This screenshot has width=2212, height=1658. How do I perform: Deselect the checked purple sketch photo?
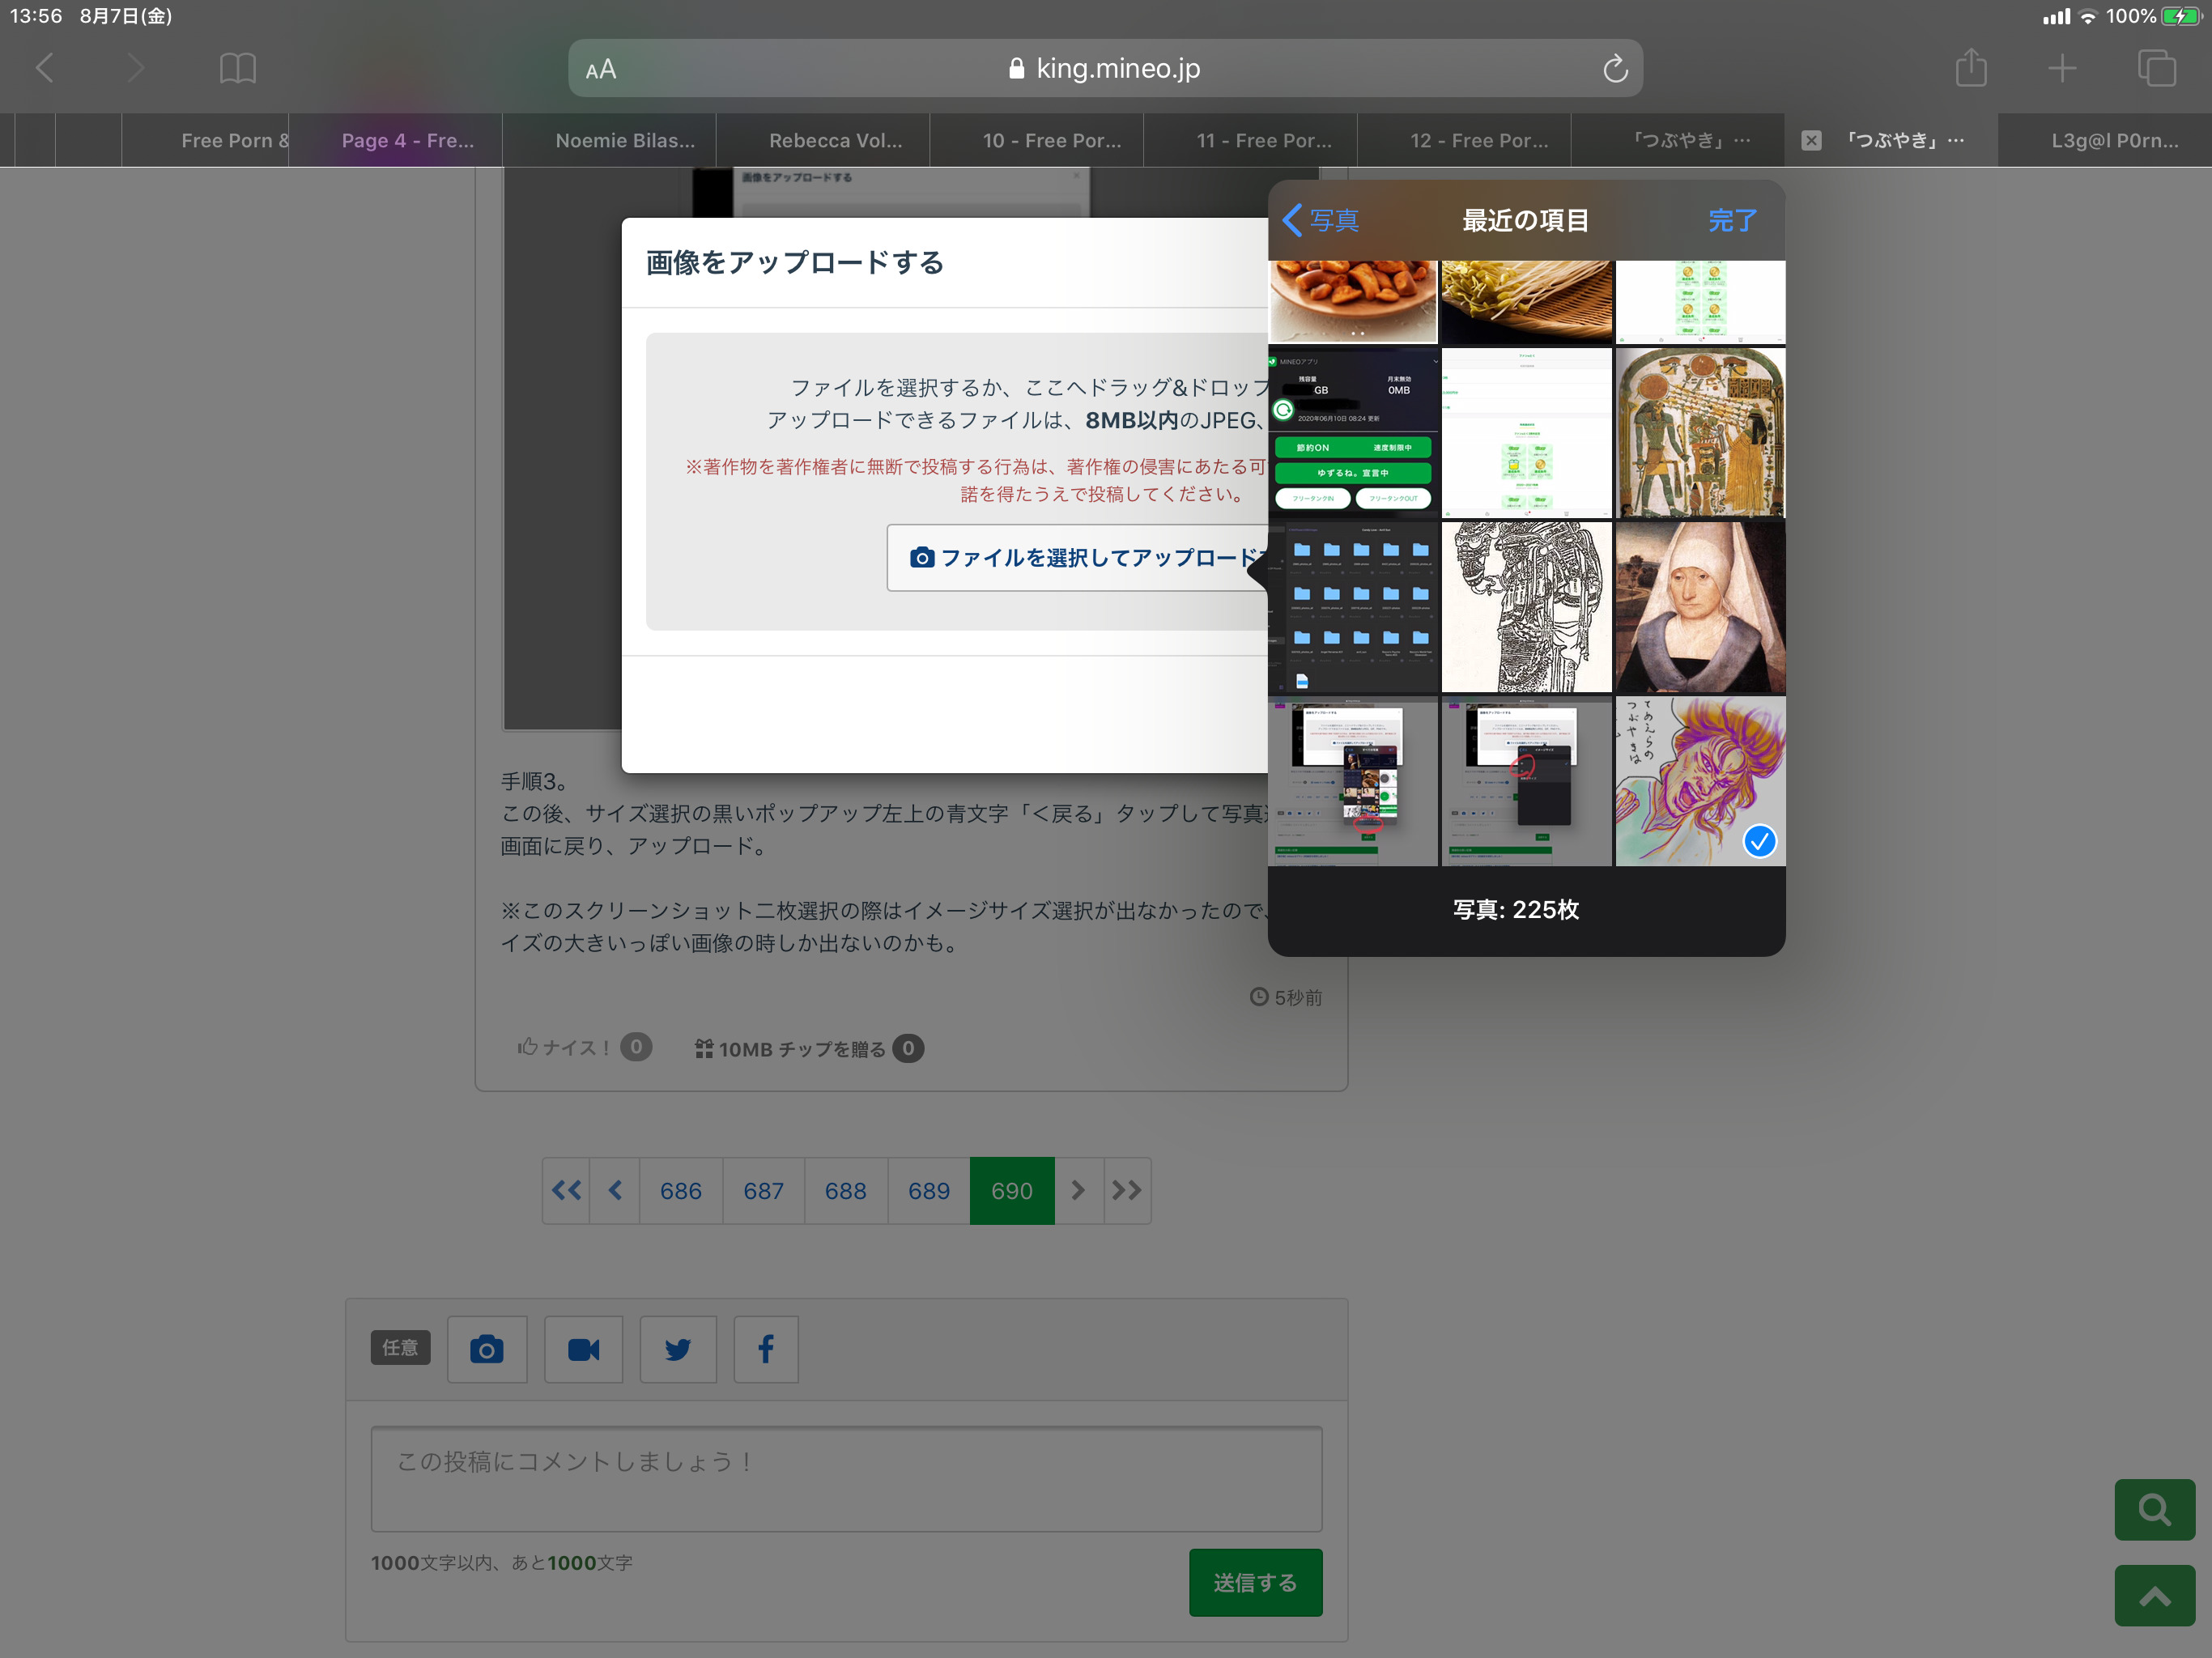tap(1699, 781)
